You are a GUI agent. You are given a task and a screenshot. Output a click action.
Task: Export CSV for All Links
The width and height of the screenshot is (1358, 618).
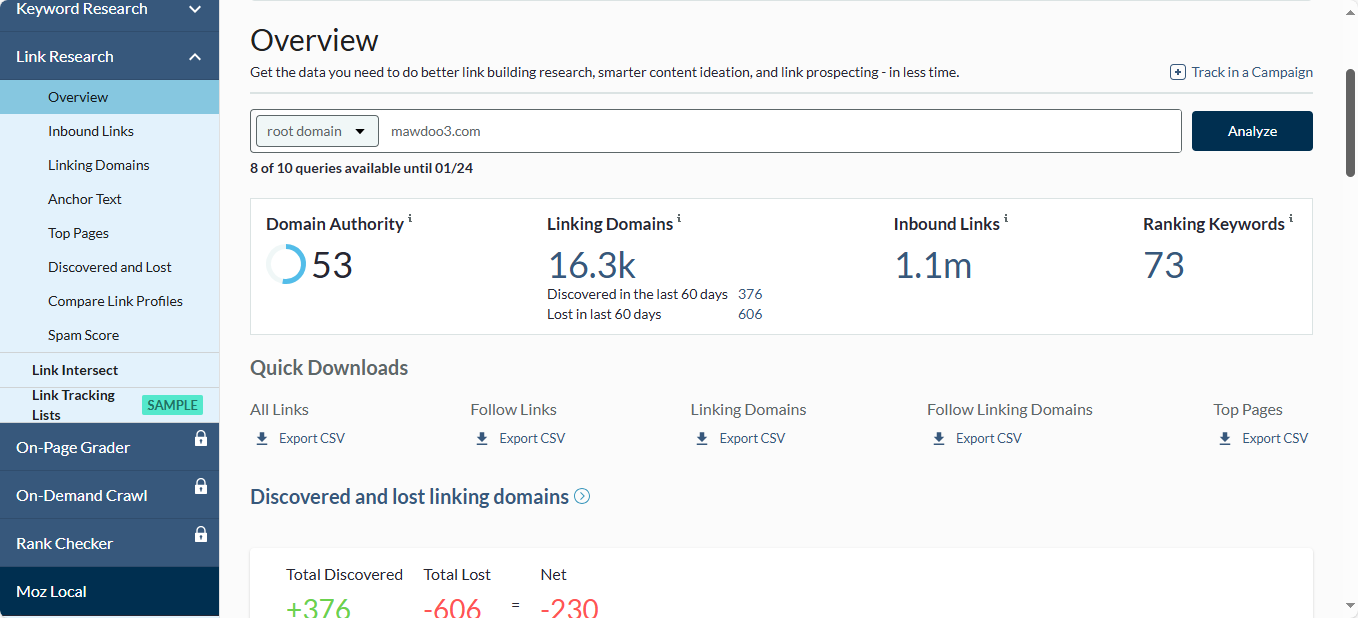point(312,438)
